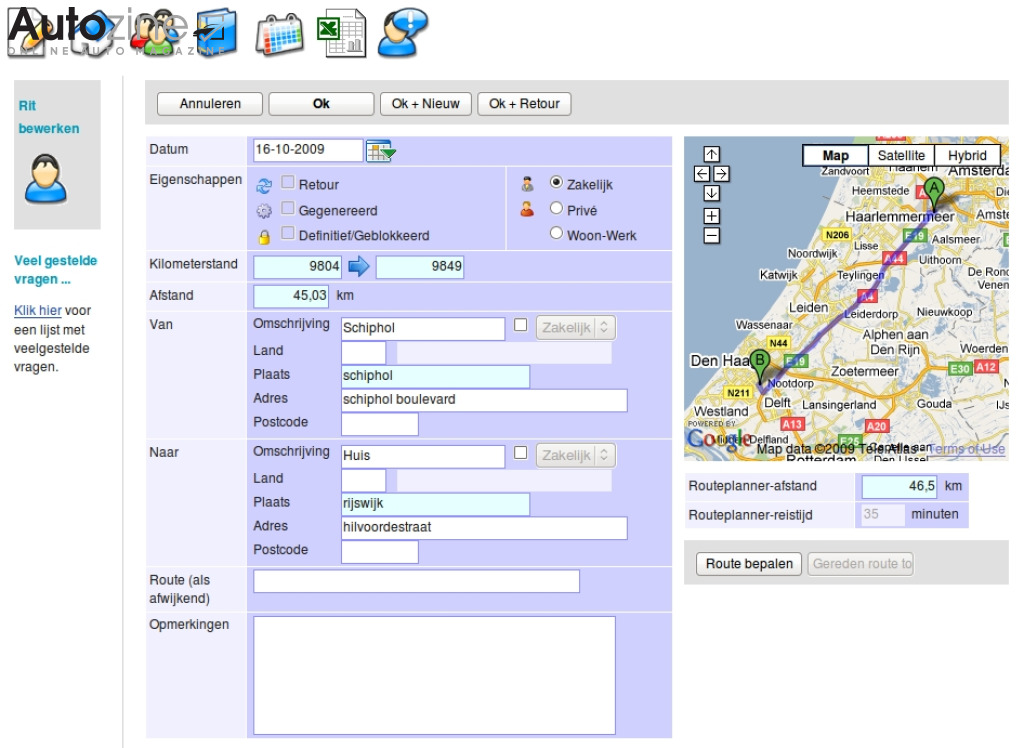Open the Zakelijk dropdown next to Huis
The height and width of the screenshot is (748, 1024).
(x=575, y=455)
